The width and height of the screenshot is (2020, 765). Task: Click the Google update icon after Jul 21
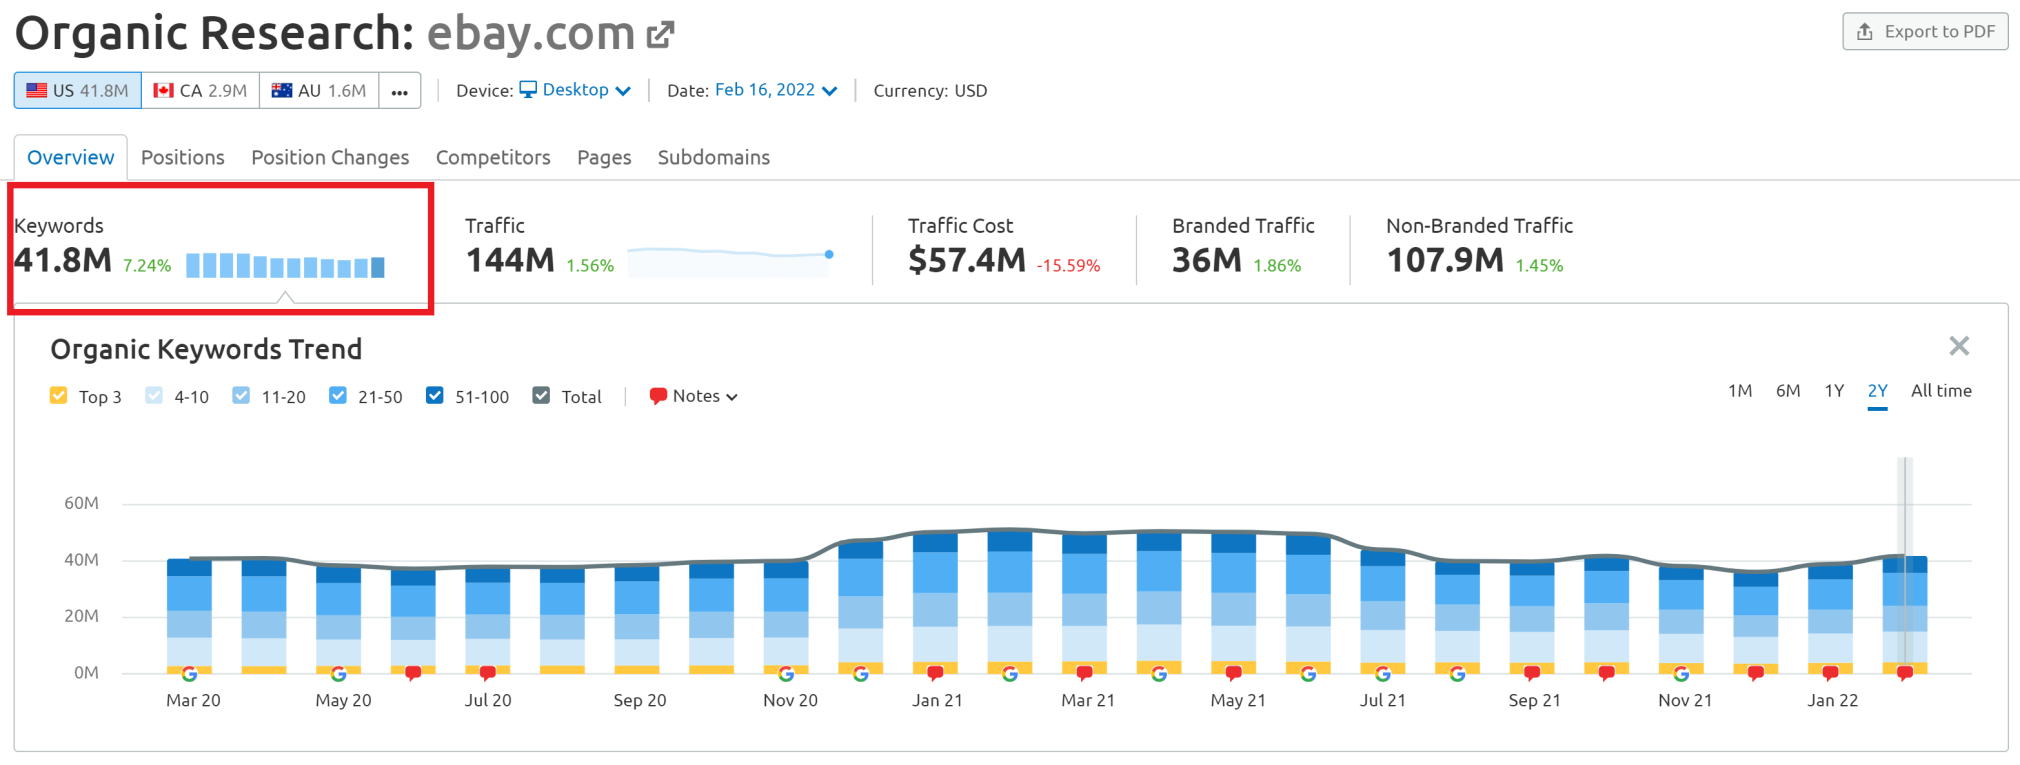1457,674
